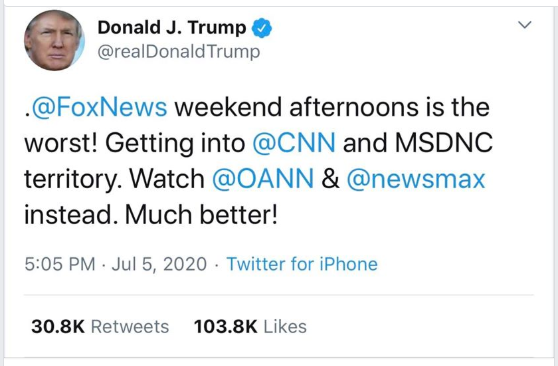Click the Jul 5, 2020 date
This screenshot has width=558, height=366.
click(159, 264)
